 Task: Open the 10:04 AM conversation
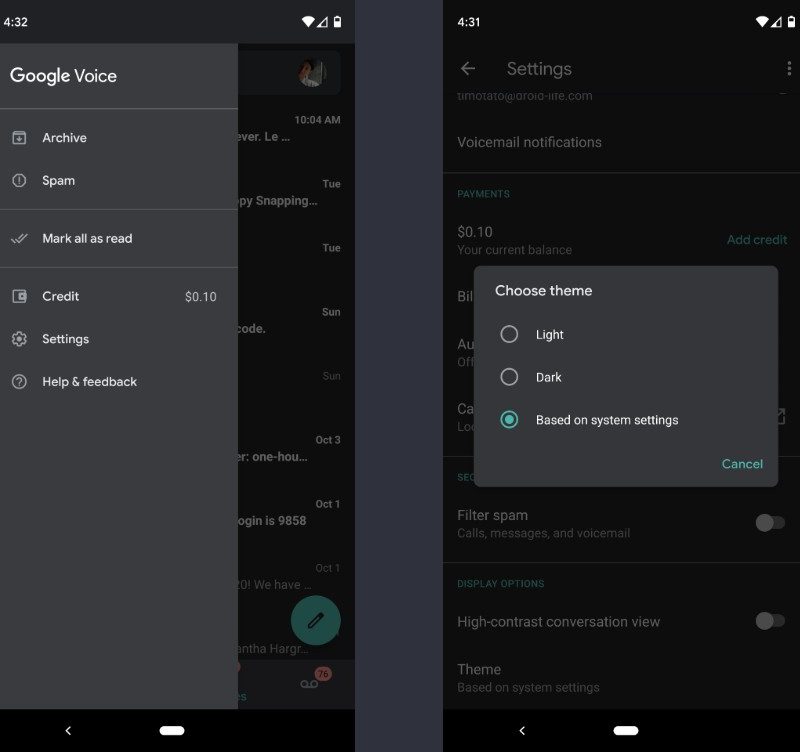296,129
